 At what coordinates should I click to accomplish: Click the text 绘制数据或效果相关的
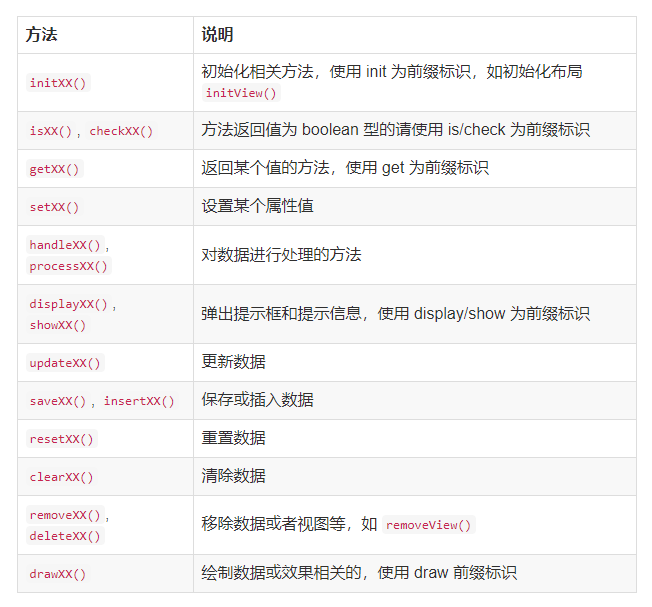coord(282,572)
